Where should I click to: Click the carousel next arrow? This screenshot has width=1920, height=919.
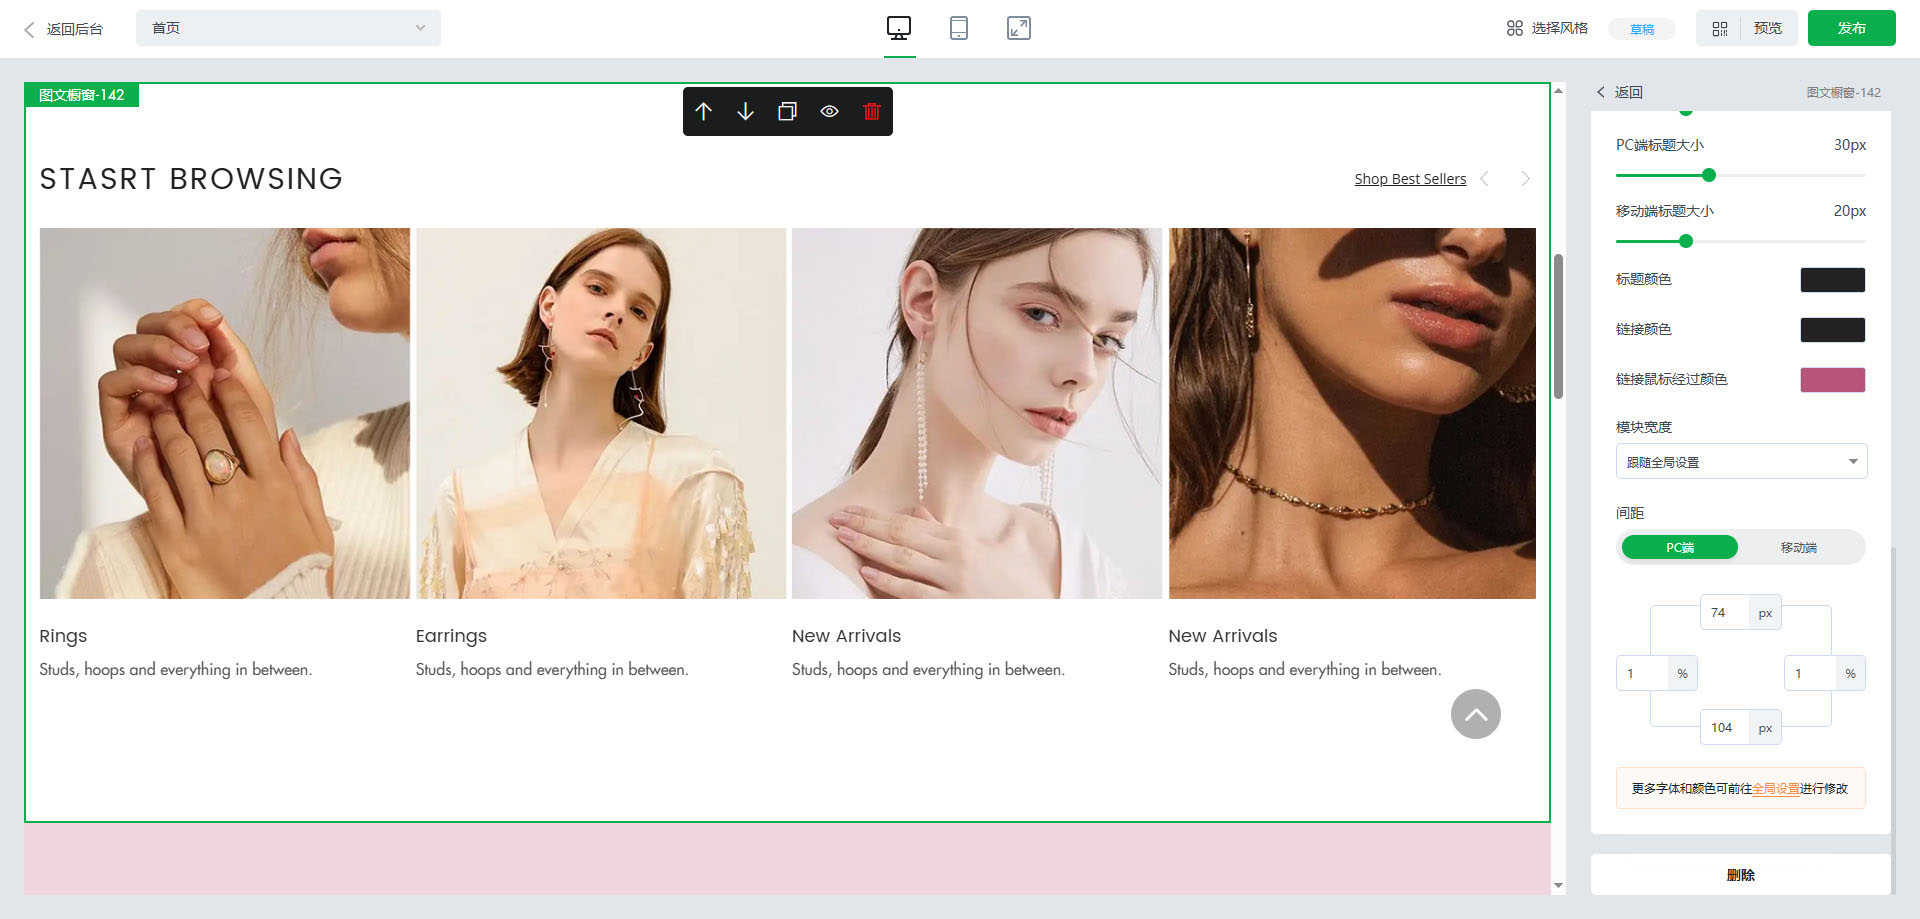(1525, 179)
